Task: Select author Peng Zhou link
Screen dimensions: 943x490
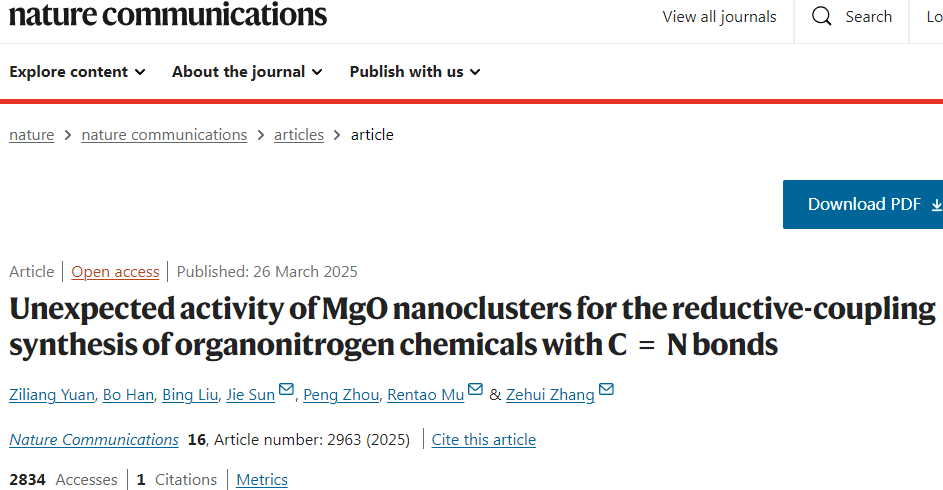Action: pos(341,395)
